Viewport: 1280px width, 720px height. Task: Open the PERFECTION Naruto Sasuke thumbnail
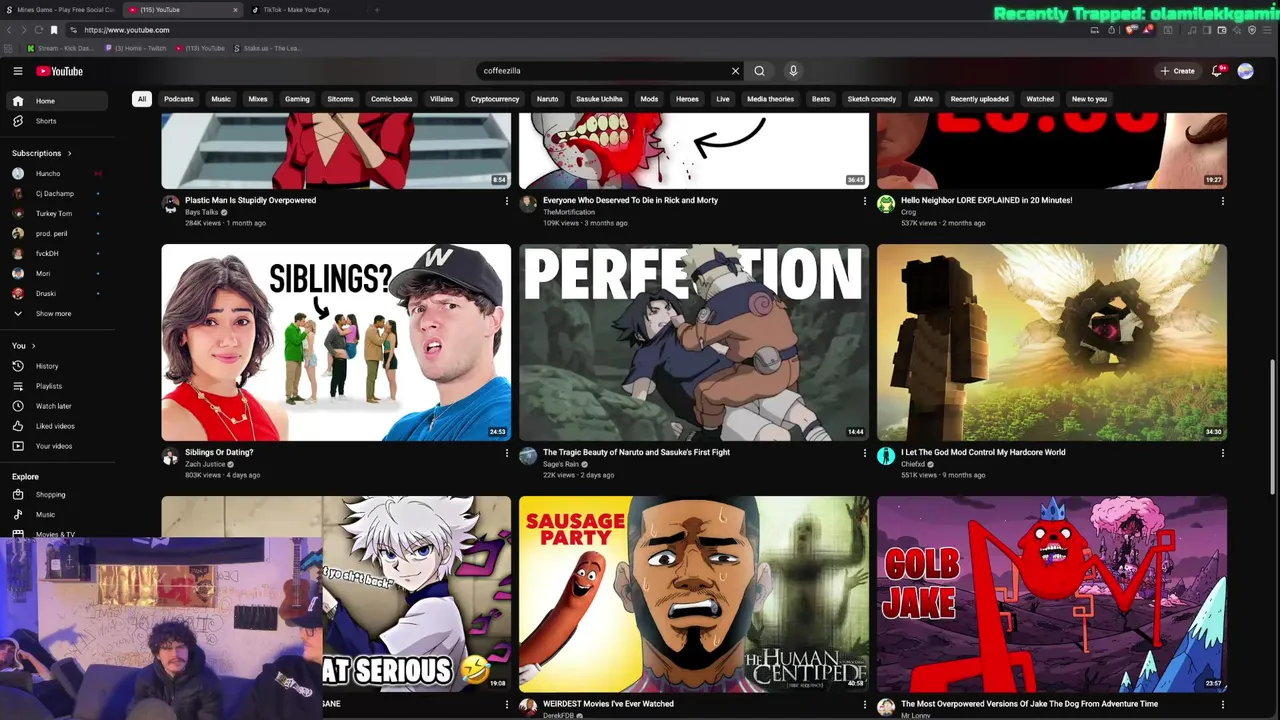click(x=694, y=342)
